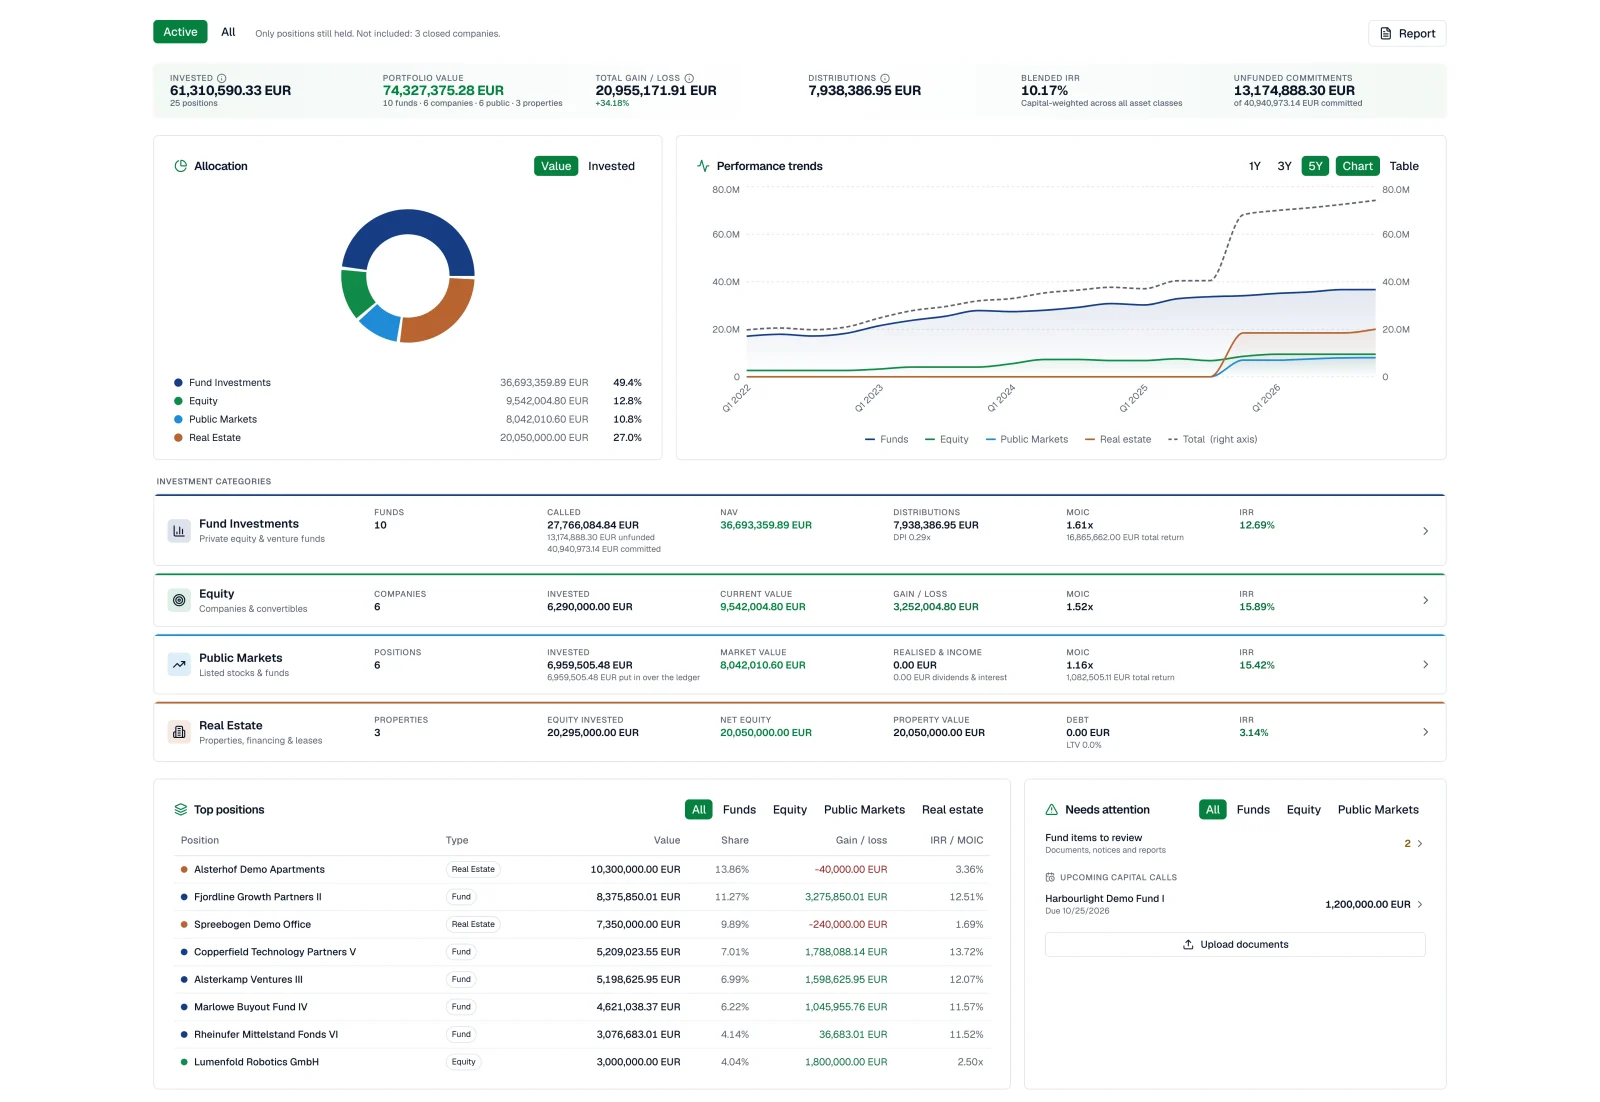The image size is (1600, 1102).
Task: Click the info icon next to Distributions
Action: pos(885,78)
